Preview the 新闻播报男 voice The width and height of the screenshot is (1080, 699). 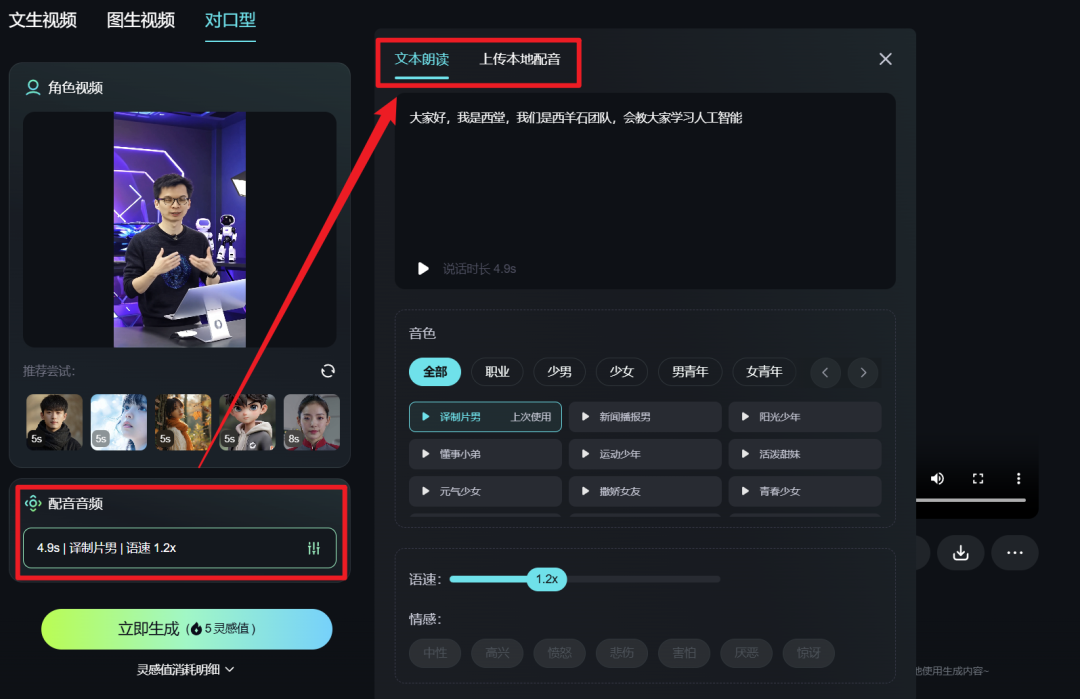pos(645,417)
